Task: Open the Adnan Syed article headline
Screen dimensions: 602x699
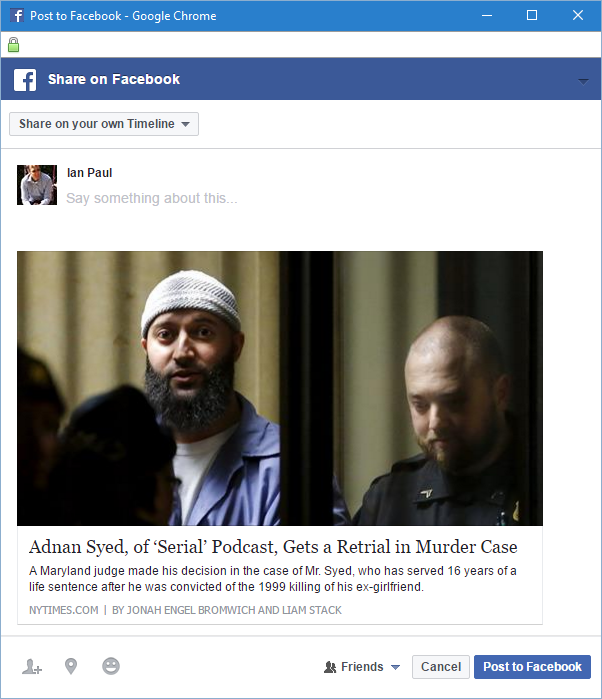Action: tap(273, 547)
